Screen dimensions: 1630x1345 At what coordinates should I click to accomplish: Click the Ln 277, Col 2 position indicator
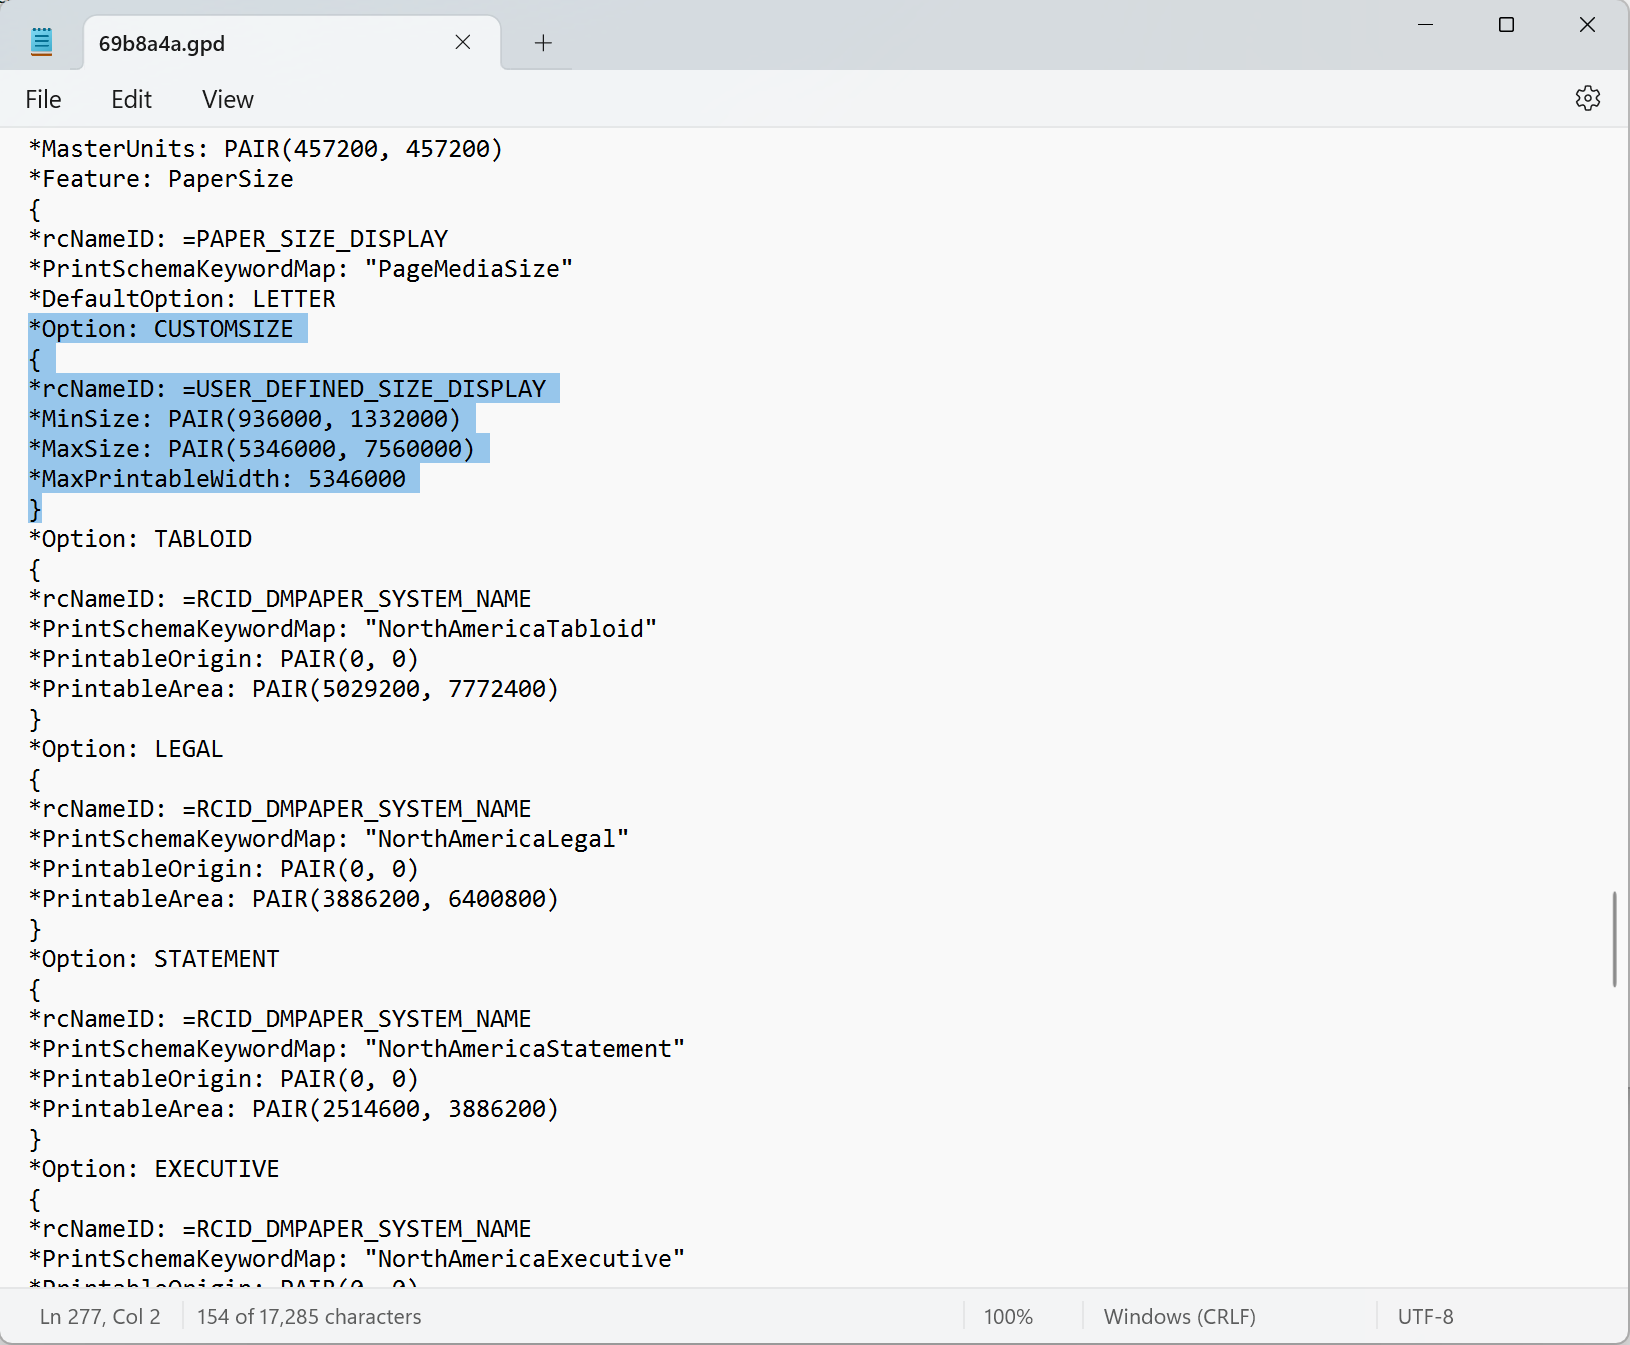pyautogui.click(x=100, y=1316)
